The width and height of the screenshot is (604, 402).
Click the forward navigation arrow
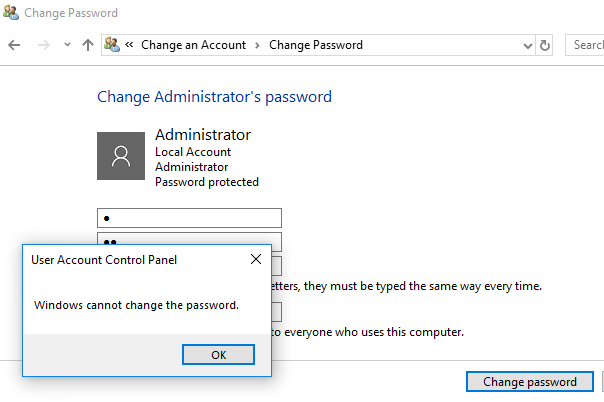44,45
